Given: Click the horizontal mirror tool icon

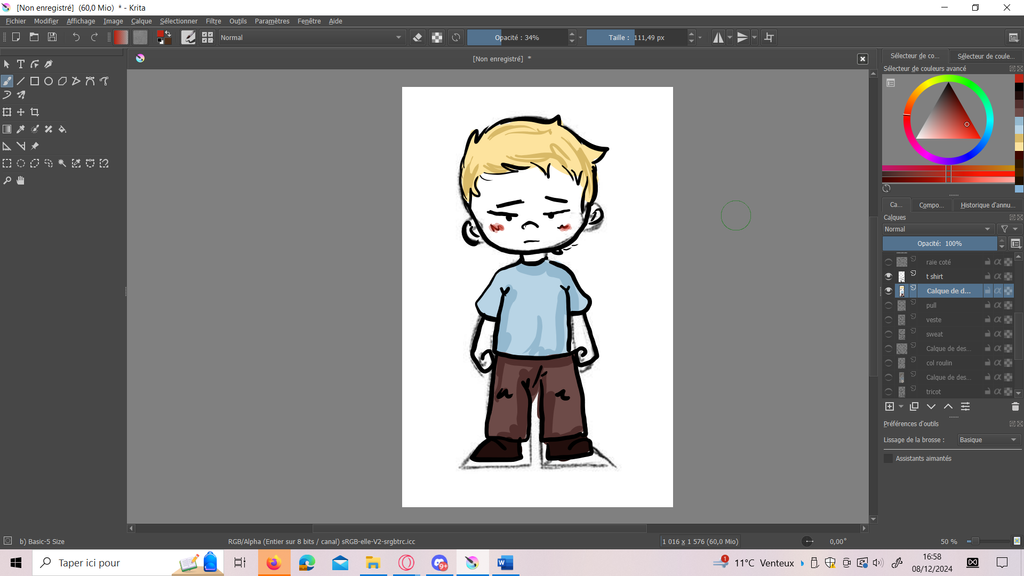Looking at the screenshot, I should (x=719, y=37).
